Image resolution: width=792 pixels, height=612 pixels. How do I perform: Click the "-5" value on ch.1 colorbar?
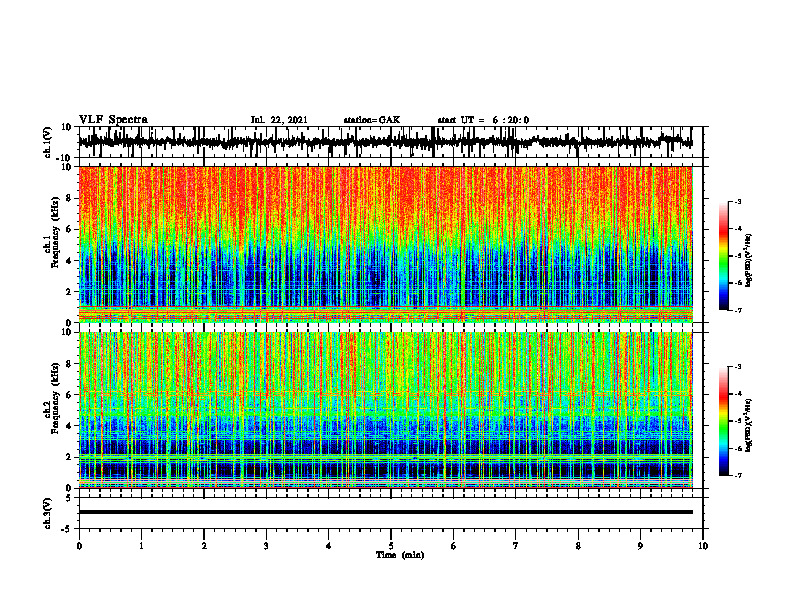[x=738, y=256]
